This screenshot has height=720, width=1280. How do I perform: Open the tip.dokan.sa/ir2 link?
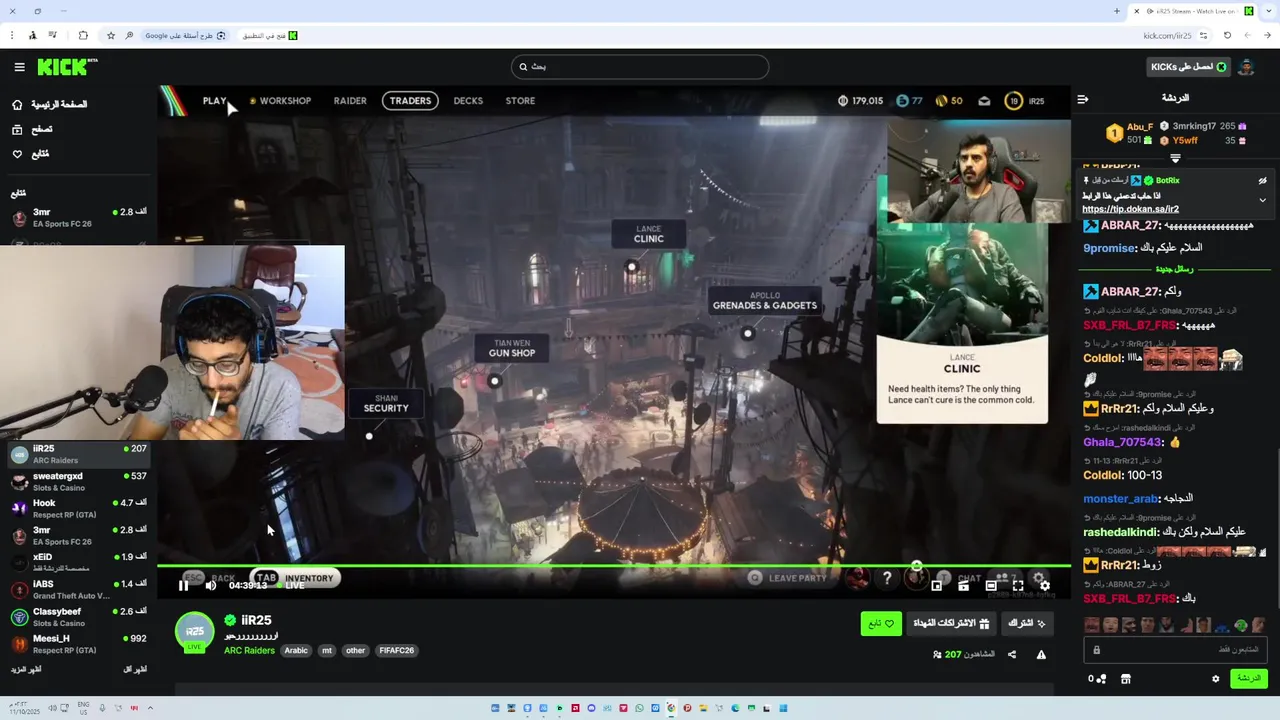click(x=1130, y=209)
